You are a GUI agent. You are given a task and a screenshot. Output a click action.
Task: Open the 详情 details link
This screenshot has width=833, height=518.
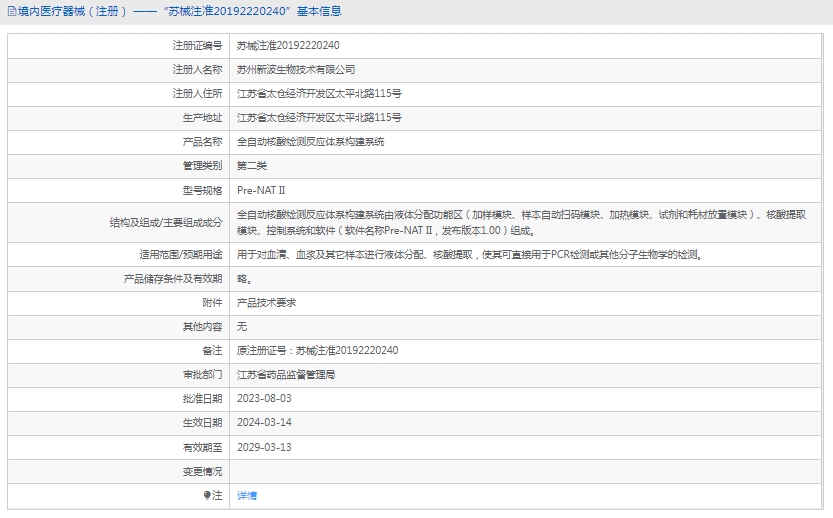(x=247, y=495)
